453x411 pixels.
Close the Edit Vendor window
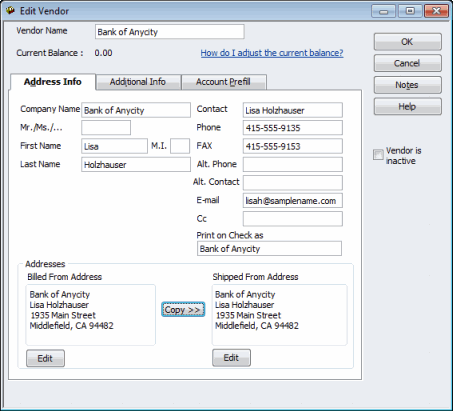pyautogui.click(x=436, y=11)
